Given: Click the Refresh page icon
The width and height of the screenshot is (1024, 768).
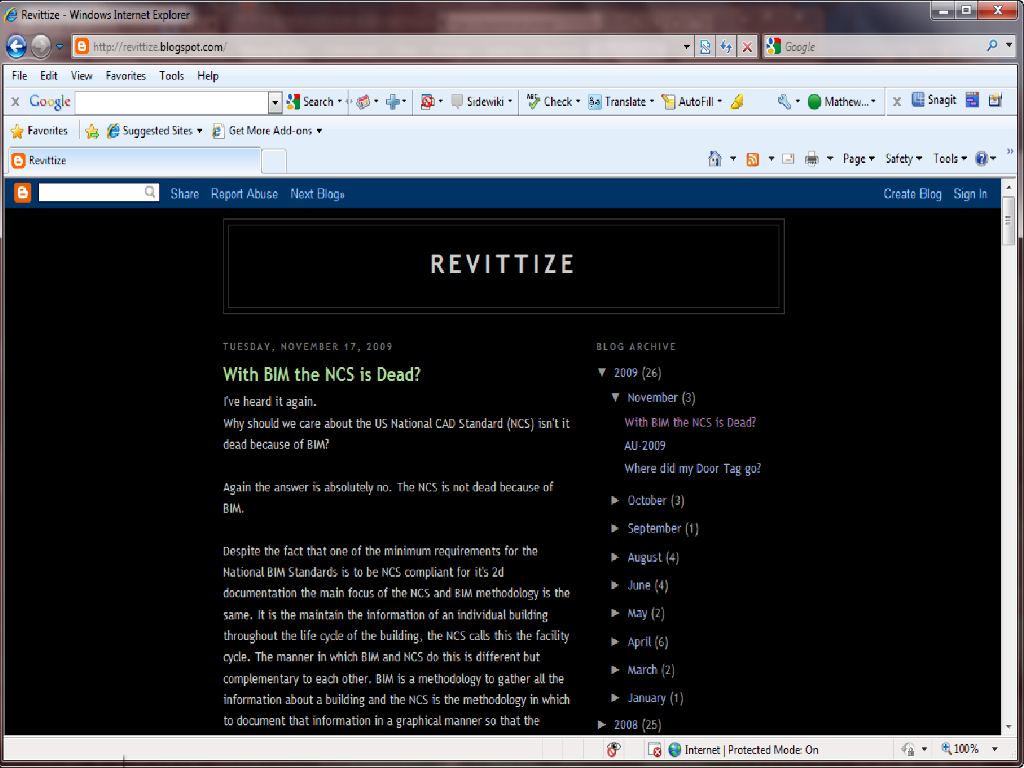Looking at the screenshot, I should [x=726, y=47].
